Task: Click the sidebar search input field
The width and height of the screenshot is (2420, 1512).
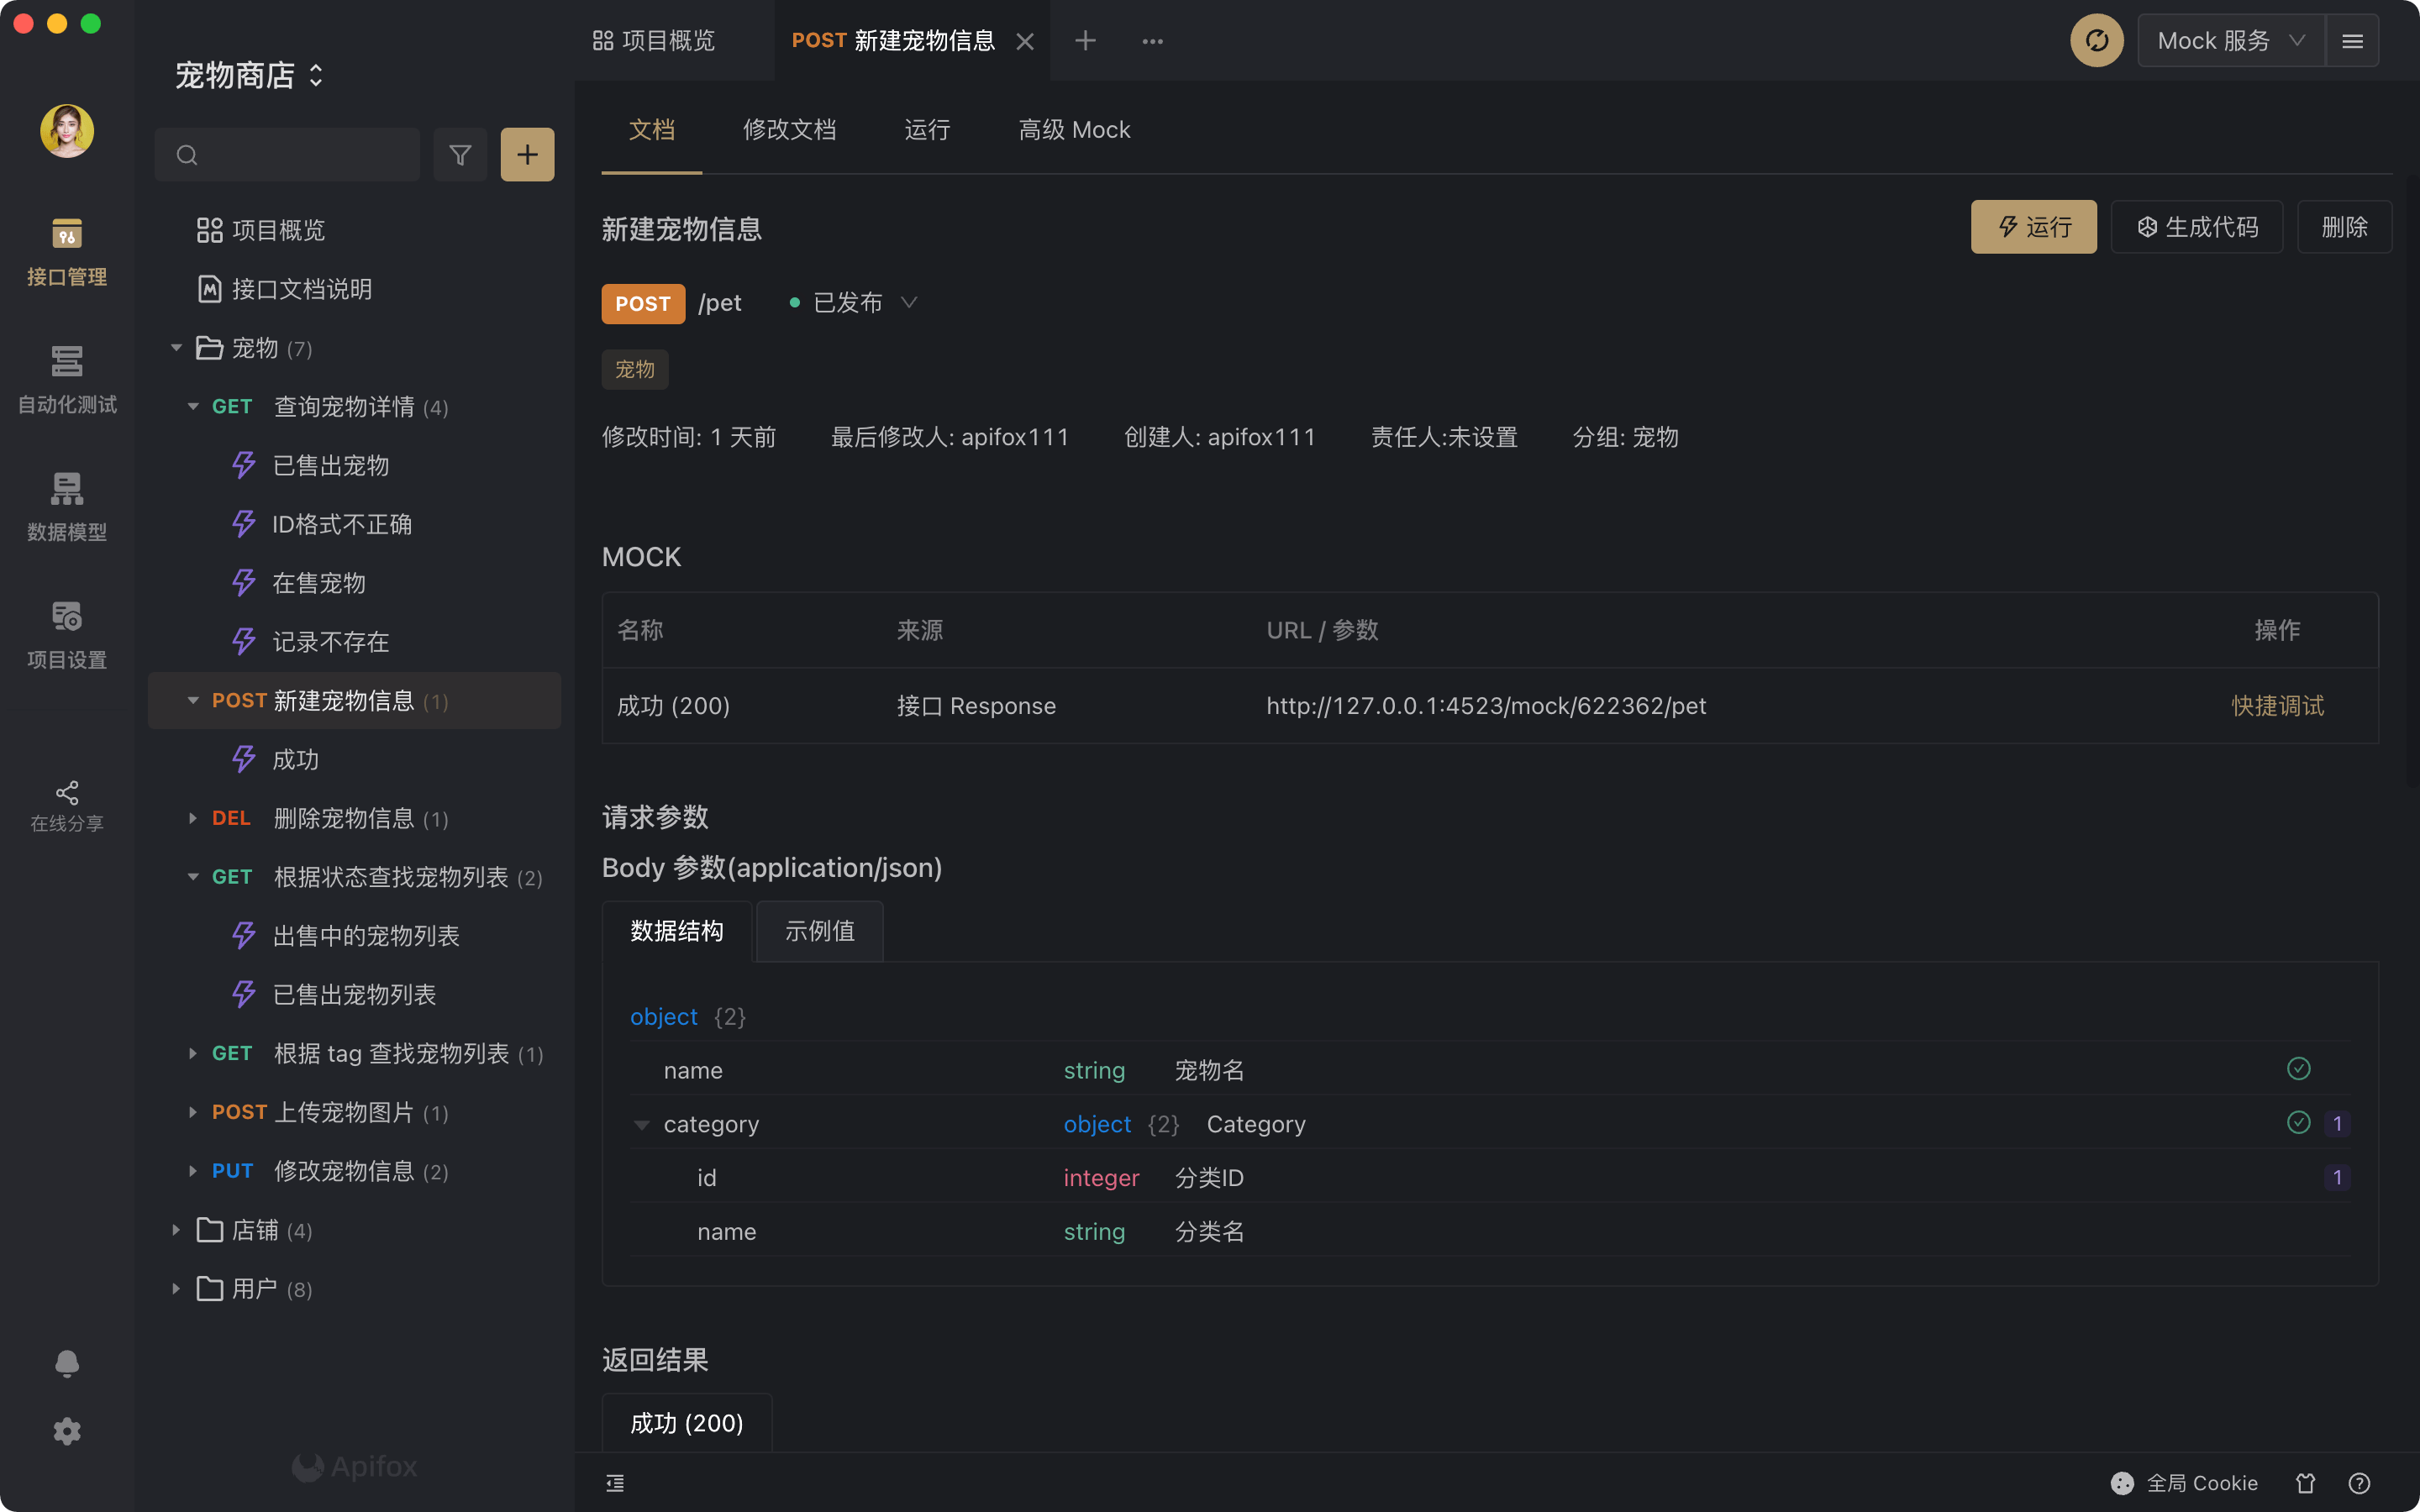Action: [x=300, y=155]
